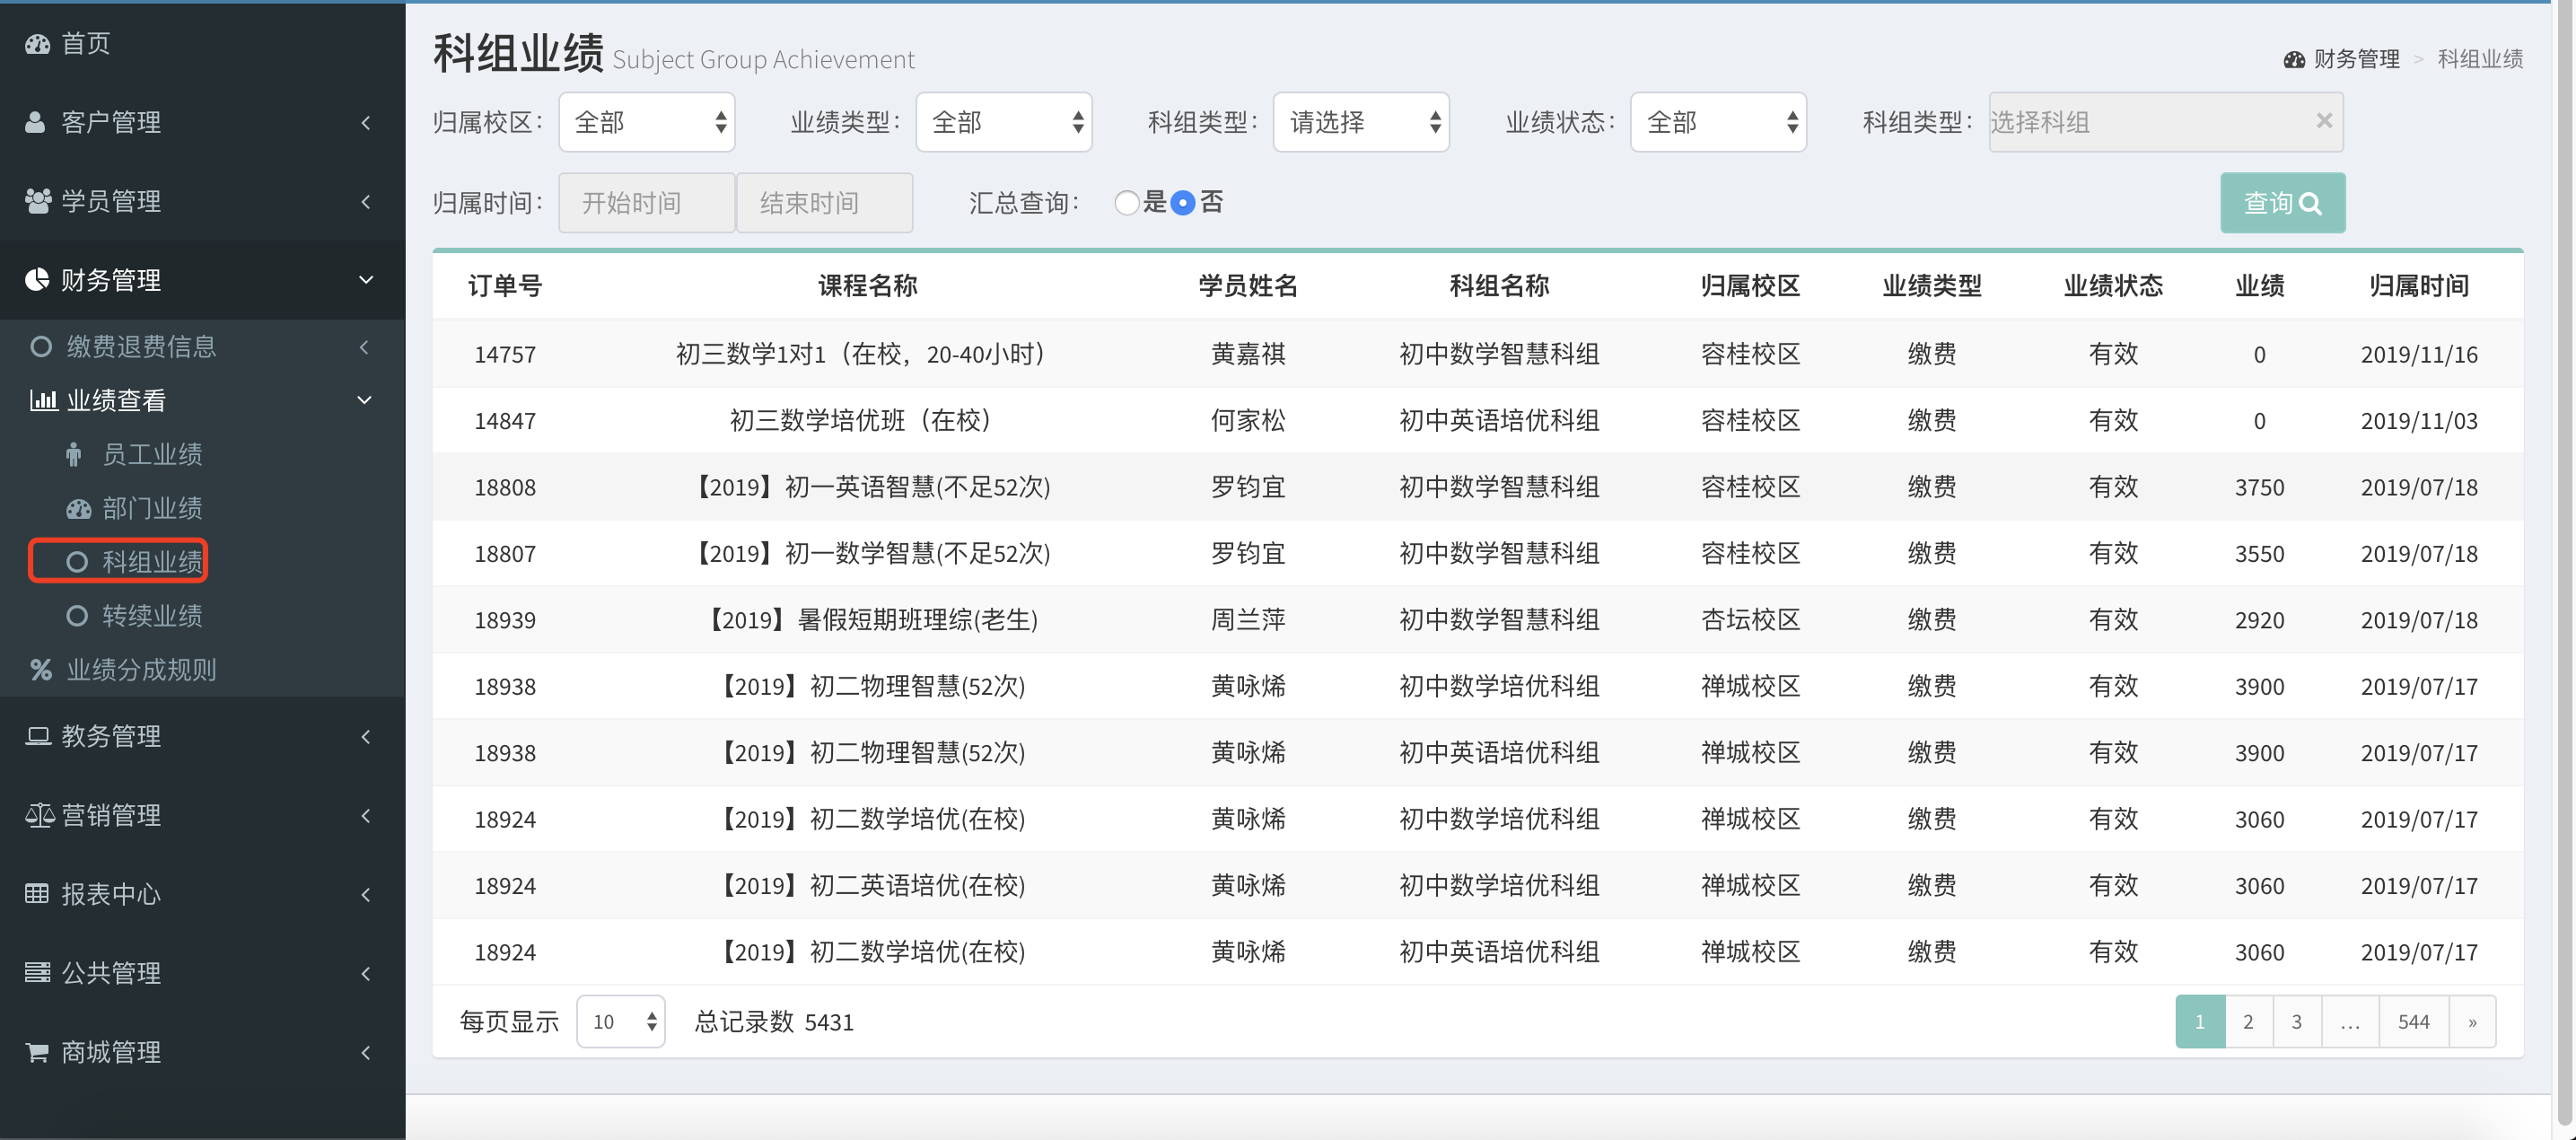
Task: Click the group icon beside 学员管理
Action: [x=38, y=201]
